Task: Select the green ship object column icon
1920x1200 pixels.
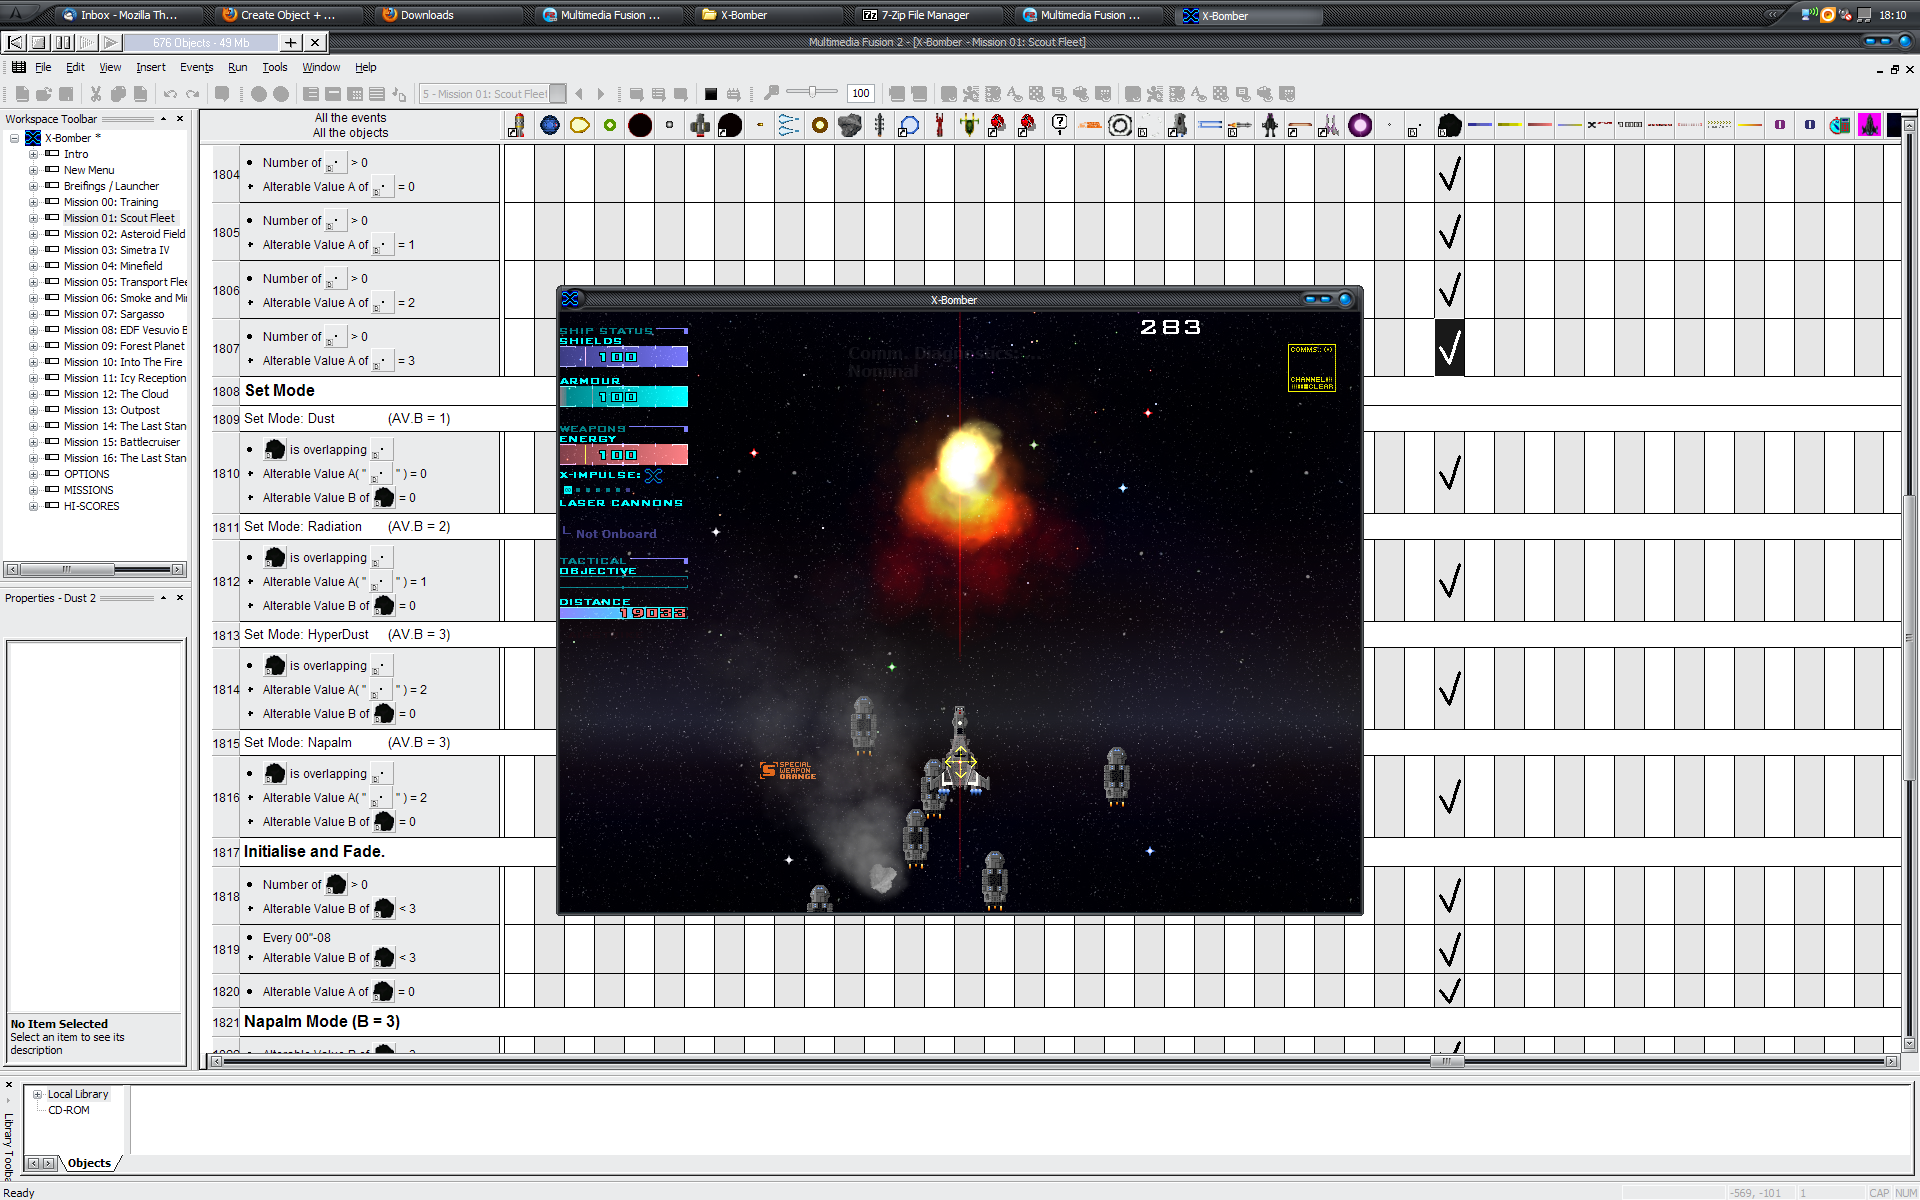Action: pyautogui.click(x=969, y=125)
